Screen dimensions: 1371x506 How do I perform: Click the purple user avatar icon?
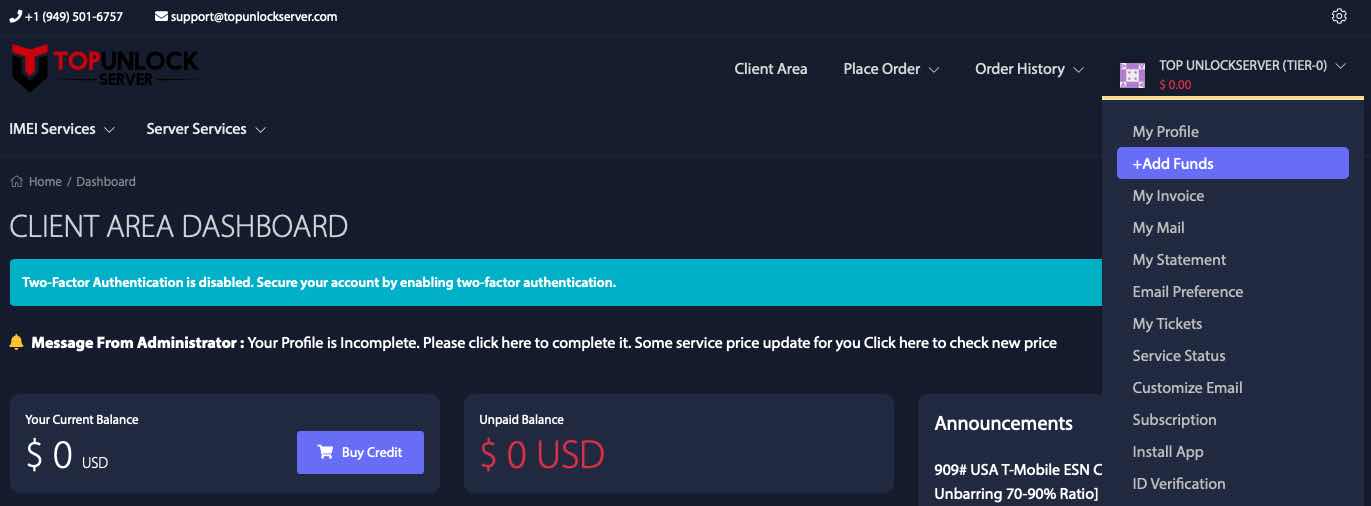tap(1132, 75)
